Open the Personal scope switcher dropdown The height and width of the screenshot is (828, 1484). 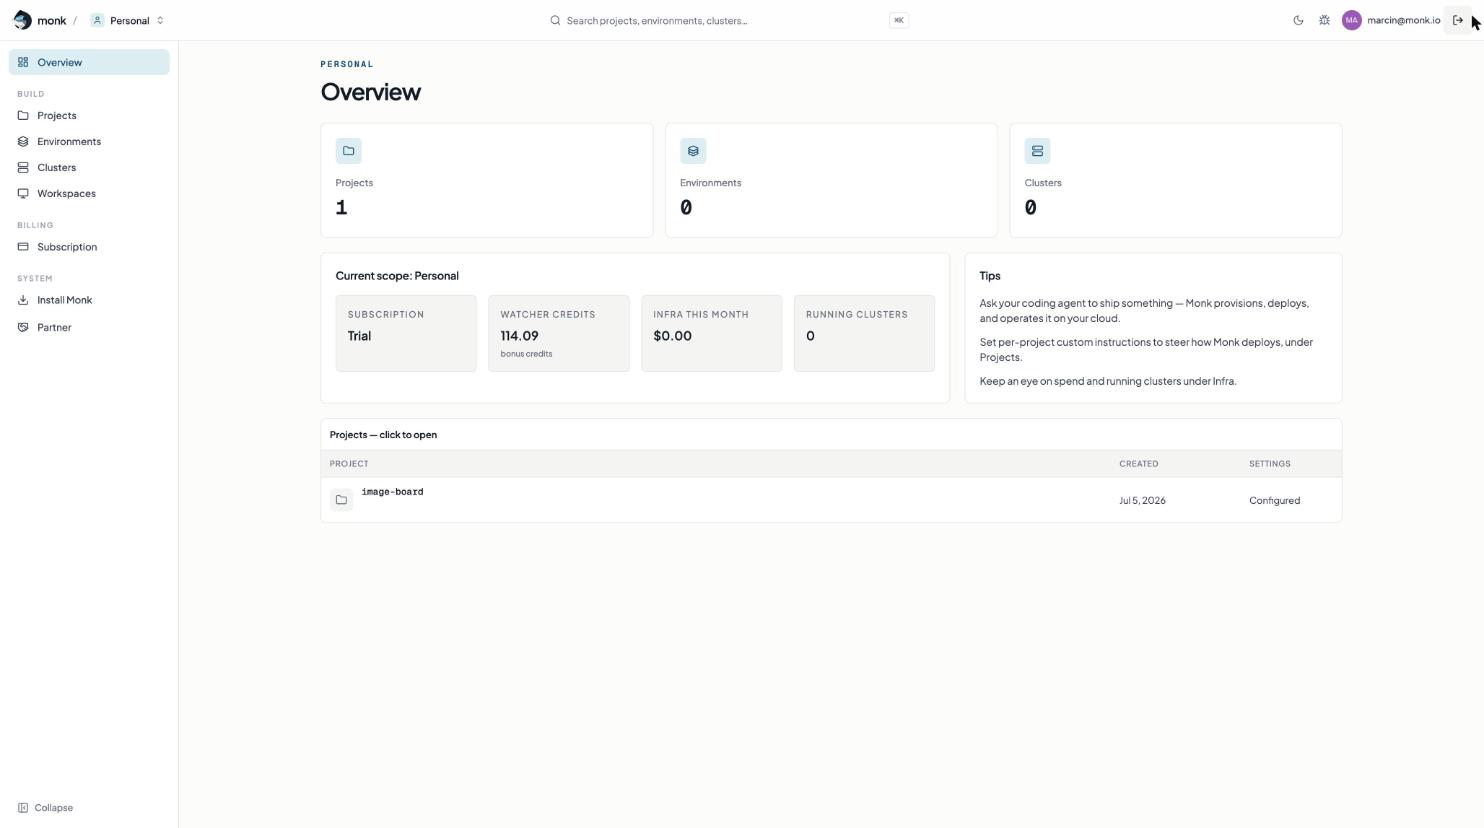point(127,20)
